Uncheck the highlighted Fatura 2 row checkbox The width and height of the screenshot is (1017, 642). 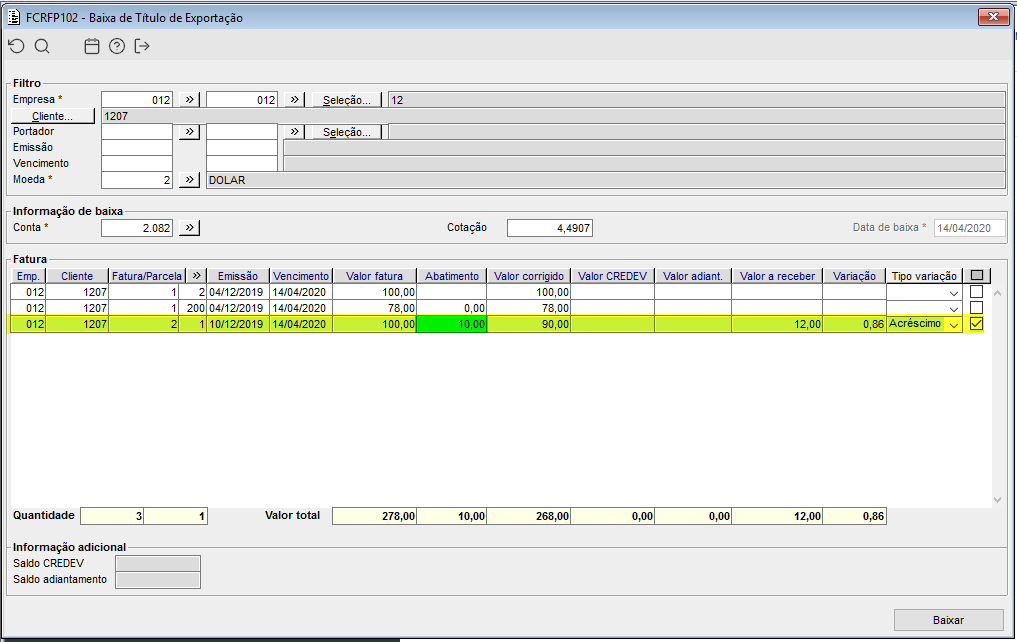coord(976,324)
